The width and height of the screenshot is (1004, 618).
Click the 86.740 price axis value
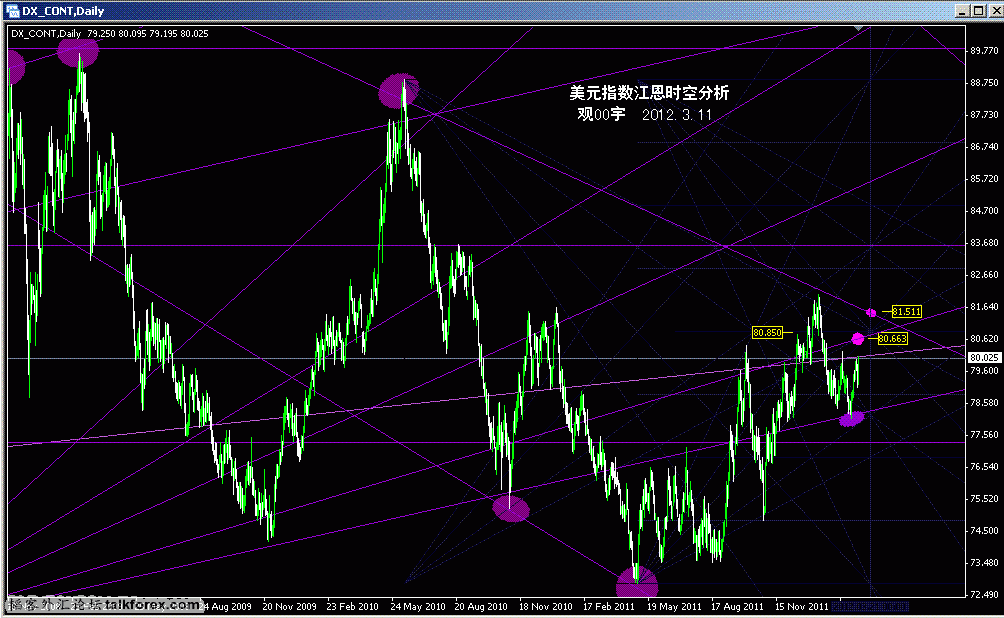[985, 147]
